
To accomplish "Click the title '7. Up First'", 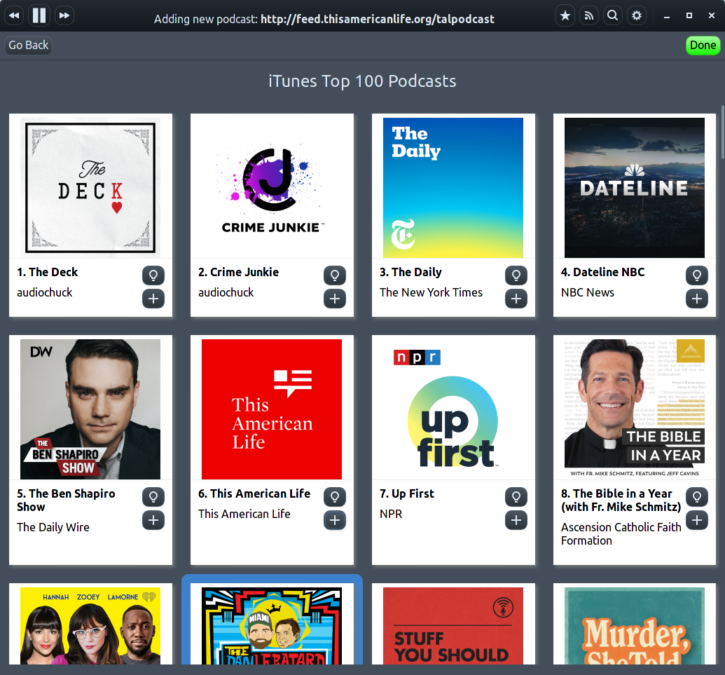I will 407,494.
